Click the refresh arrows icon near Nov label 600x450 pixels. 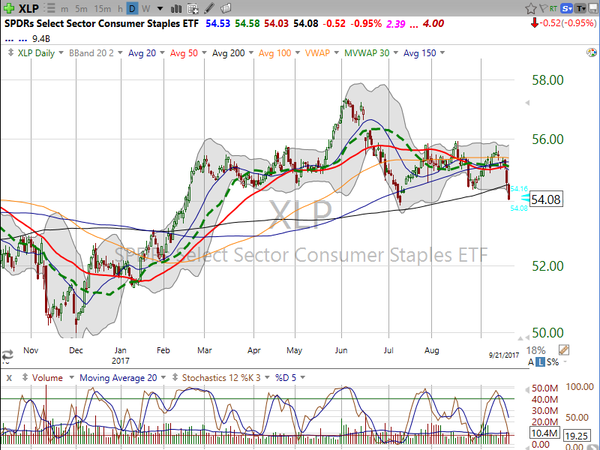click(x=7, y=355)
